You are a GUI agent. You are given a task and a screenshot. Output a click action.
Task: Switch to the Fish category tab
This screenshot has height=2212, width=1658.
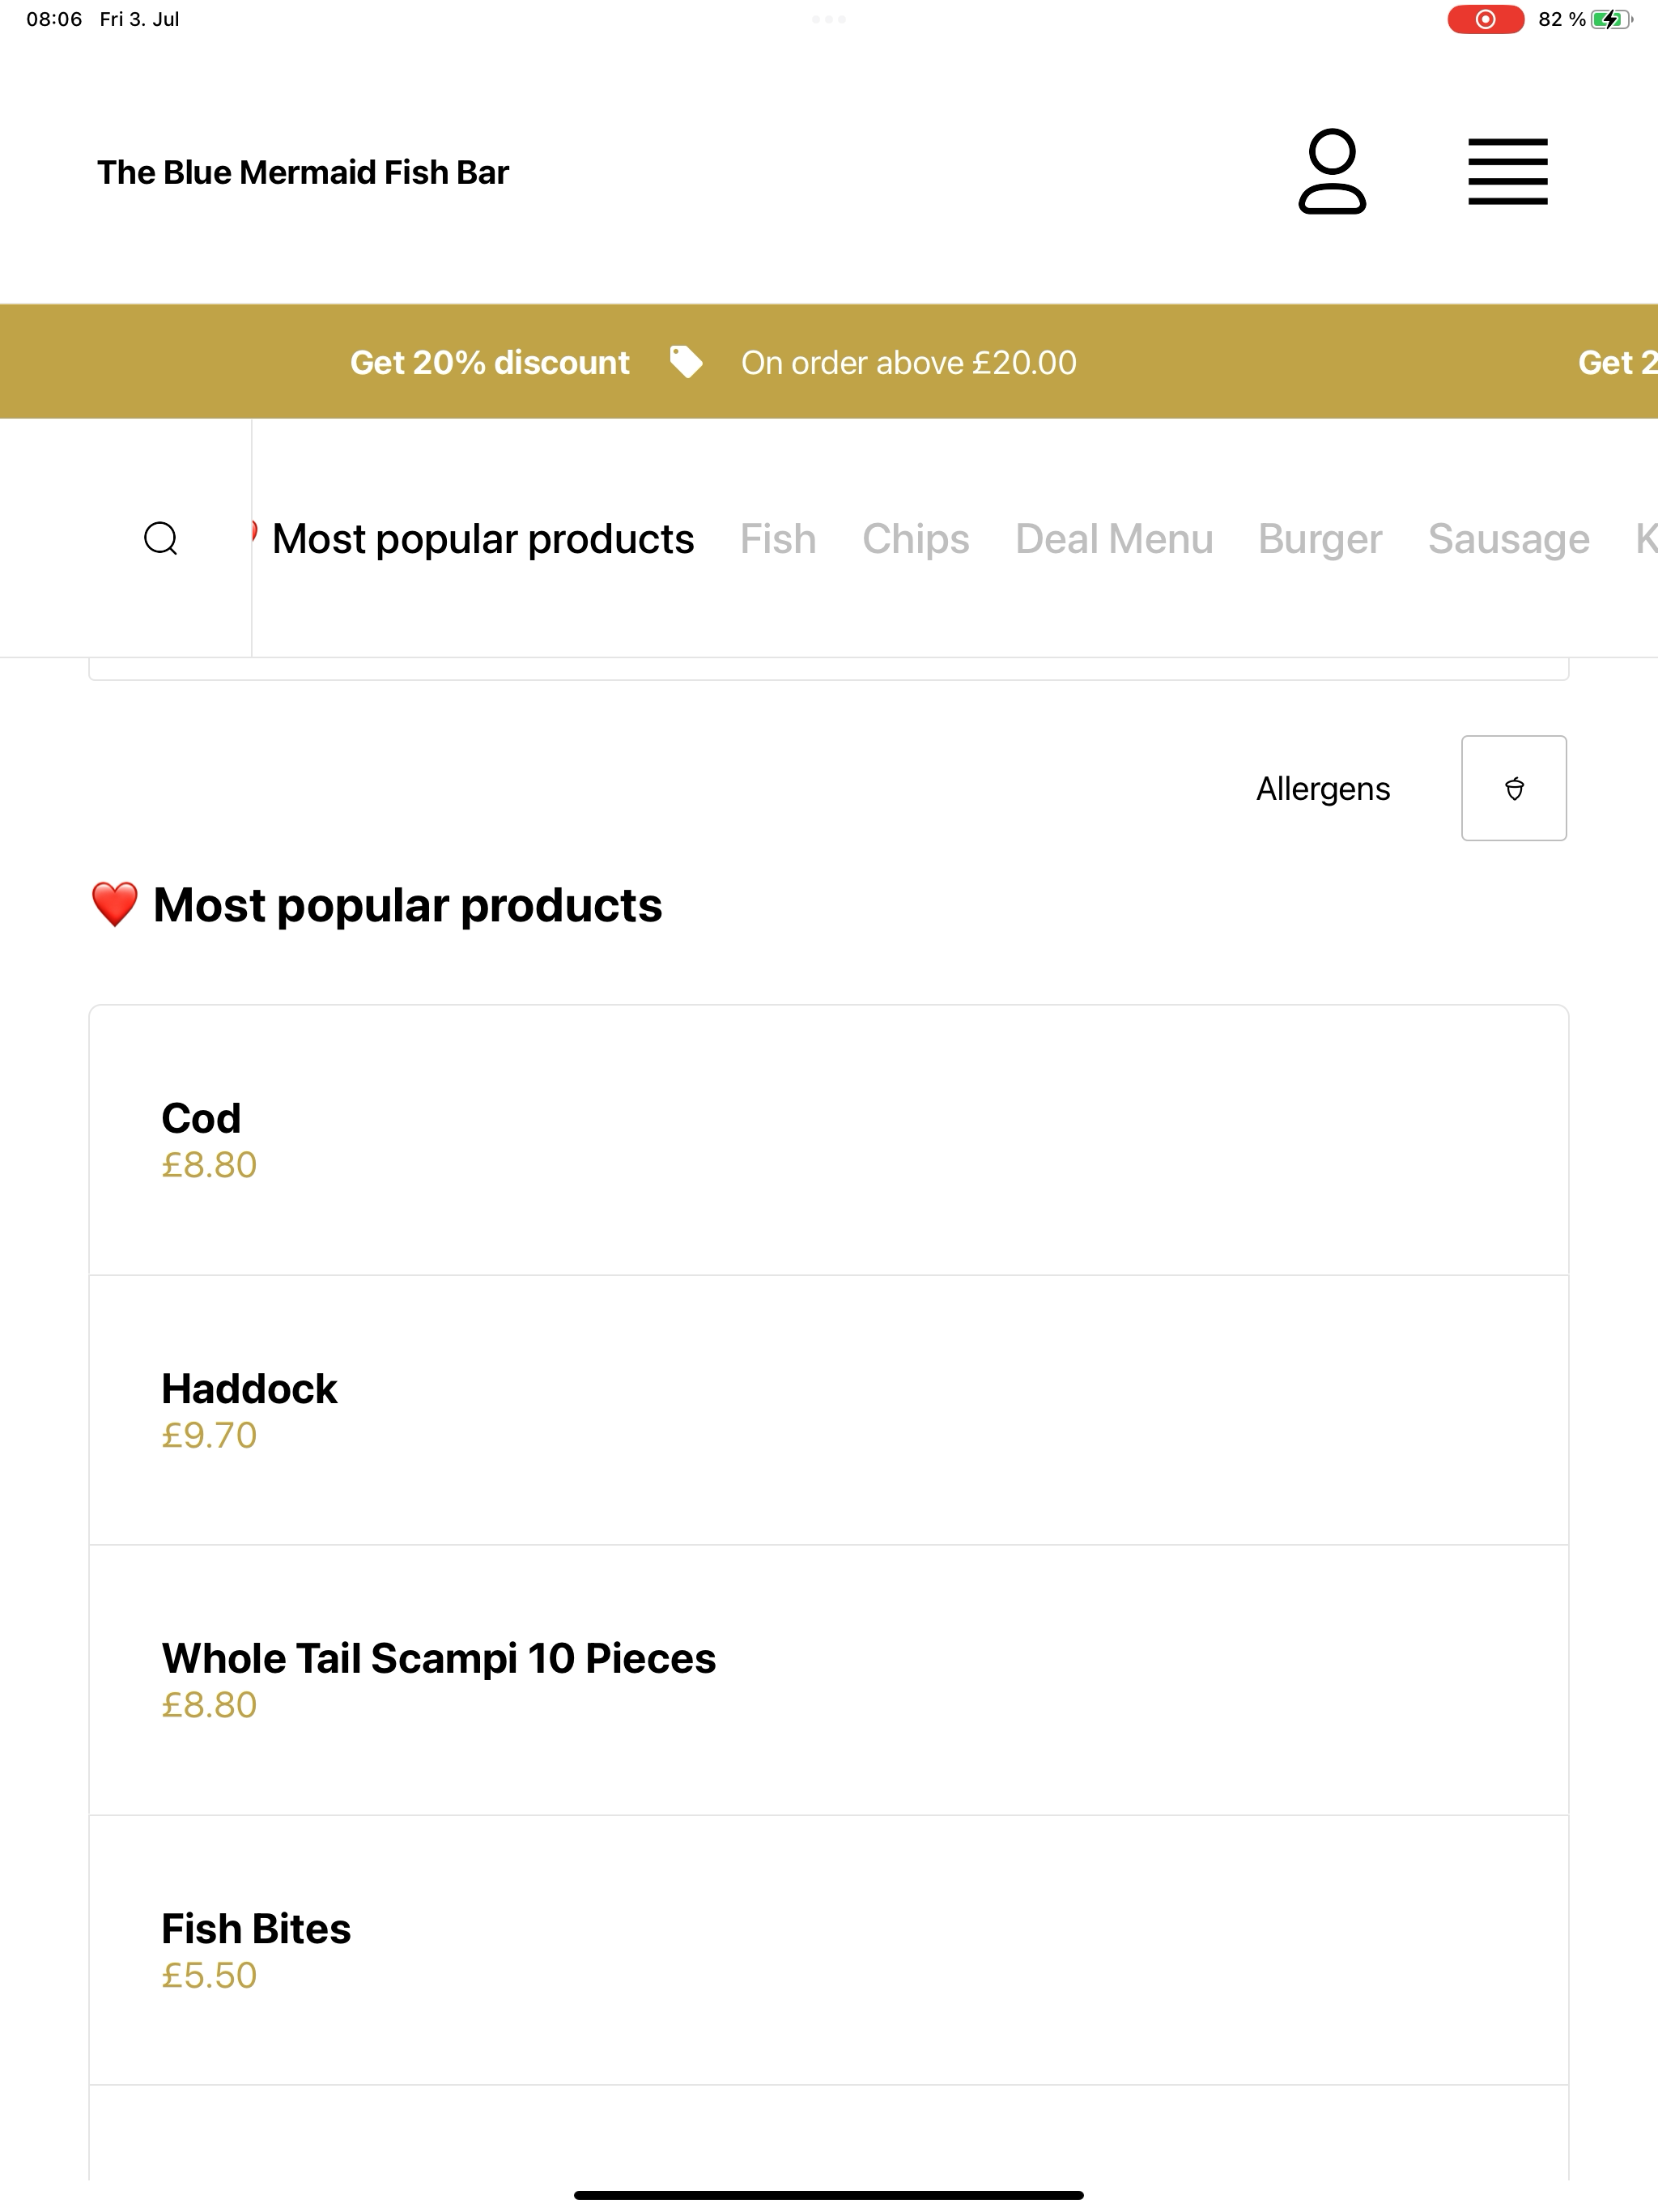point(778,539)
